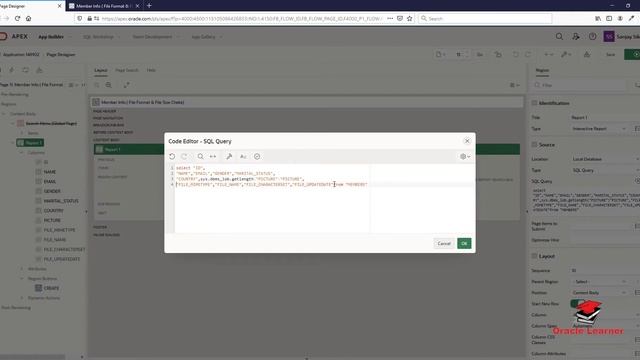Click Page Designer toolbar undo icon
Viewport: 640px width, 360px height.
[x=516, y=54]
